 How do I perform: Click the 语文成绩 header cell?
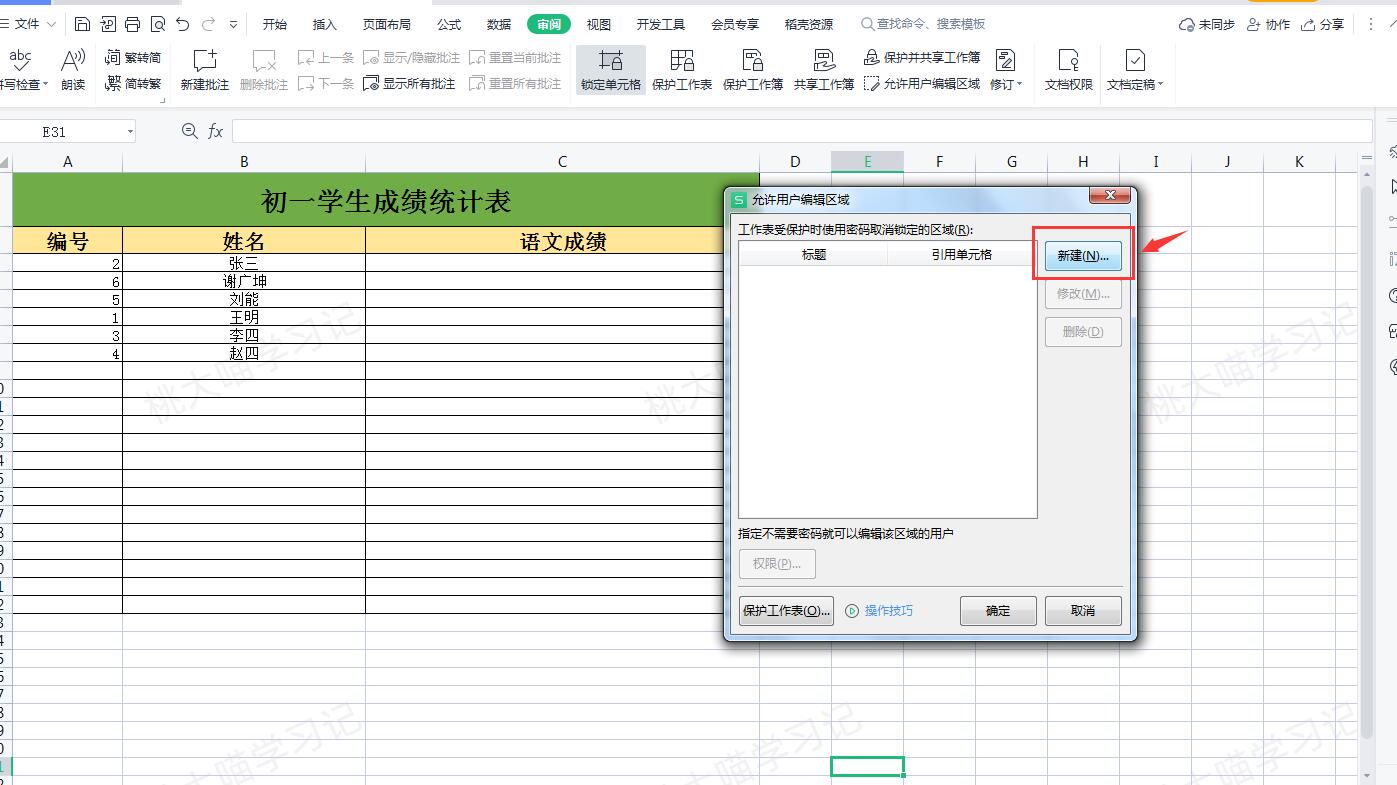[562, 240]
